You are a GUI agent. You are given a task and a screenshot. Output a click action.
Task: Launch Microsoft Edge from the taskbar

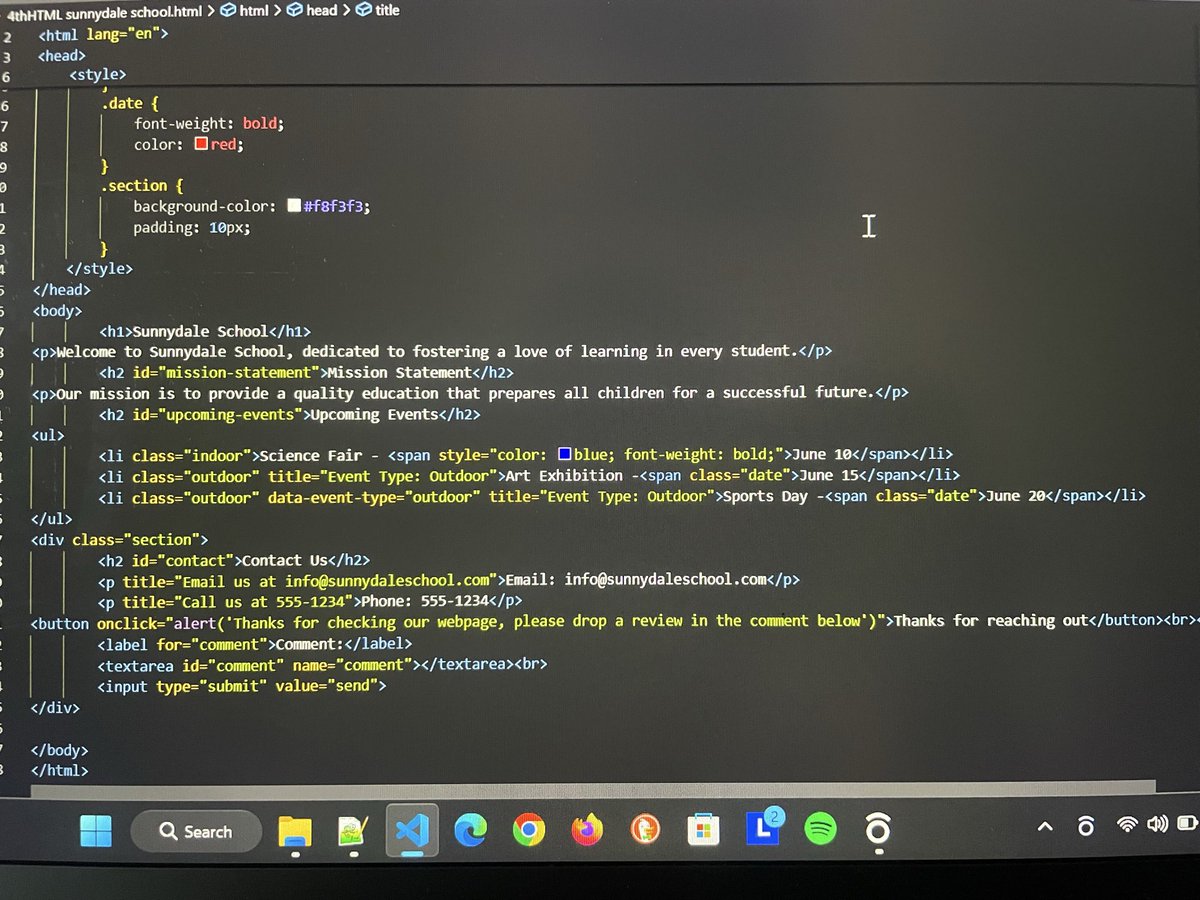point(470,831)
